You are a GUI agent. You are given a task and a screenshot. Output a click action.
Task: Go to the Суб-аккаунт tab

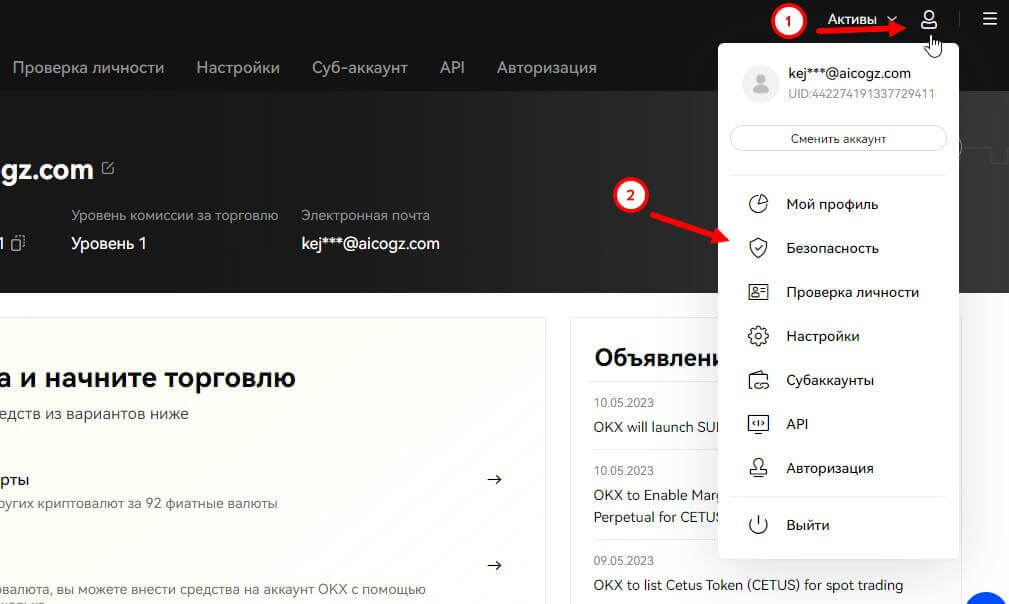point(359,68)
